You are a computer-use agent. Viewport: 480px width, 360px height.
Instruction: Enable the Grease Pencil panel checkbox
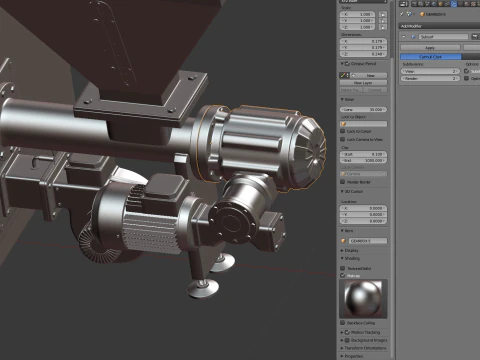coord(347,64)
